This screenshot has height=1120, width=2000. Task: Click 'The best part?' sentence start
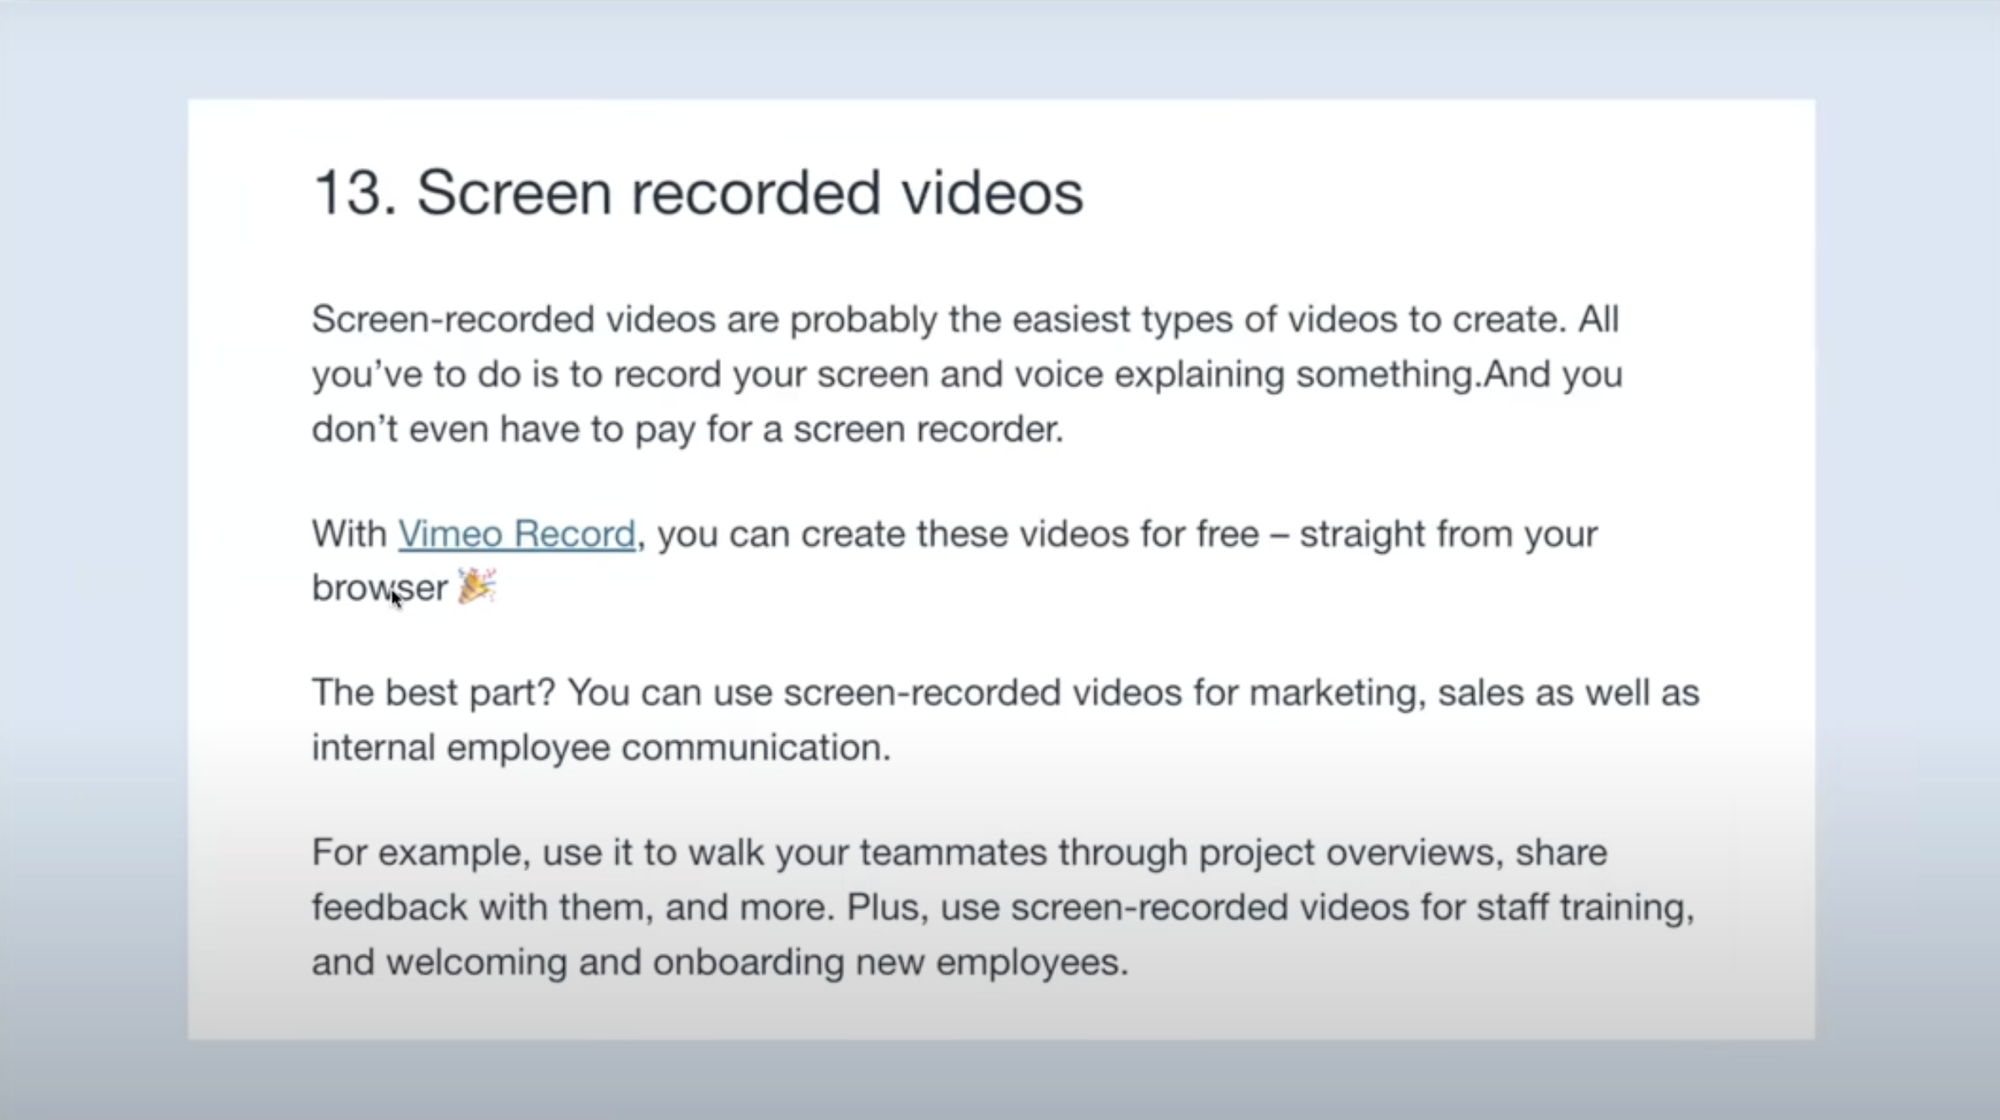pyautogui.click(x=432, y=693)
